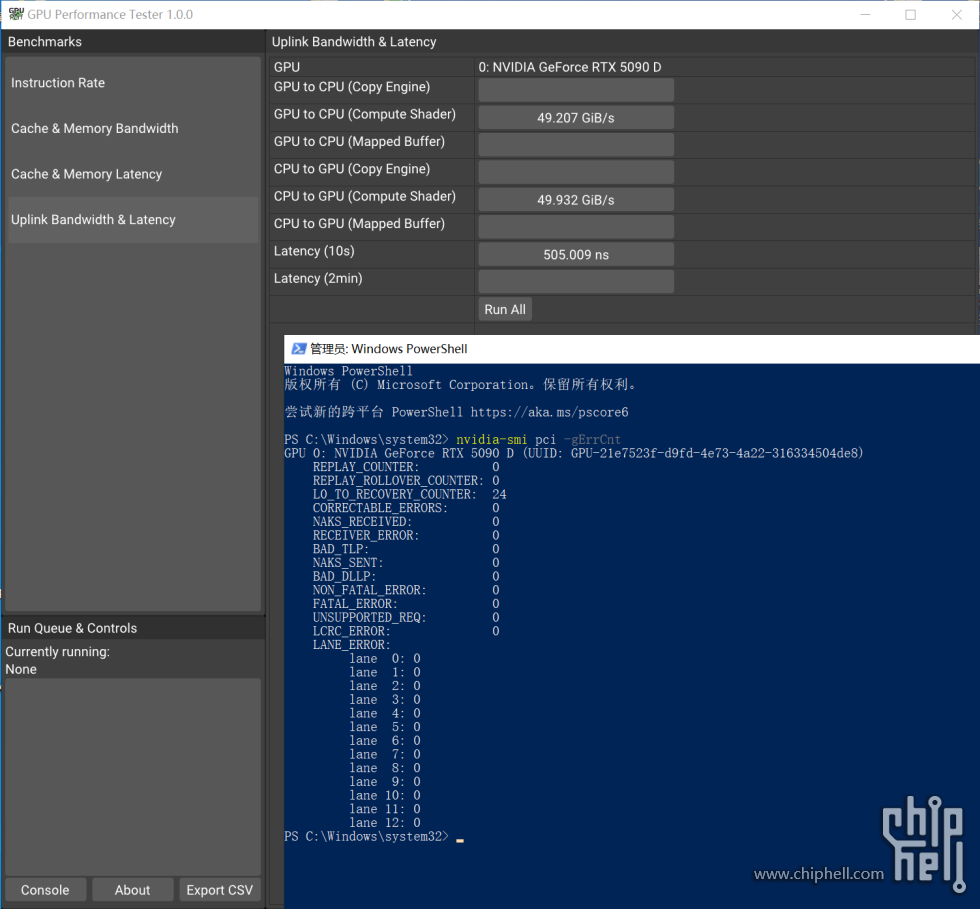Image resolution: width=980 pixels, height=909 pixels.
Task: Run the Latency (2min) test
Action: coord(576,281)
